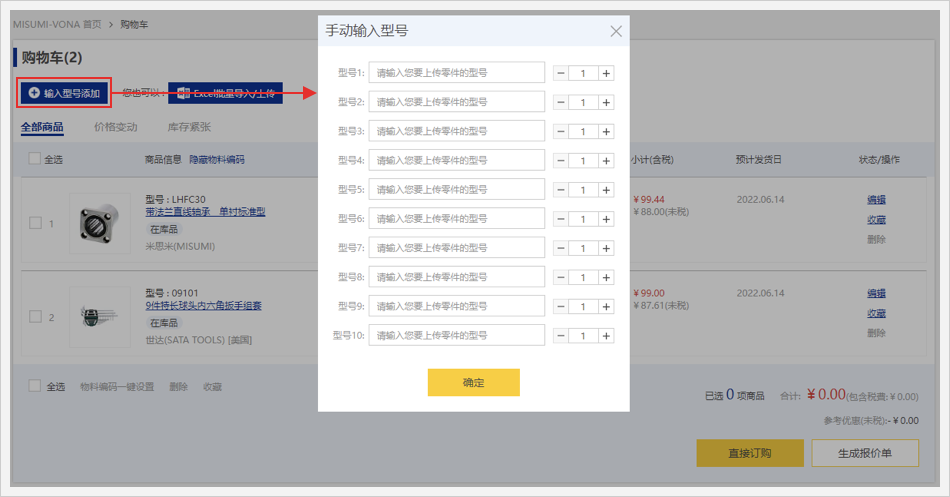
Task: Switch to 价格变动 tab
Action: (x=115, y=127)
